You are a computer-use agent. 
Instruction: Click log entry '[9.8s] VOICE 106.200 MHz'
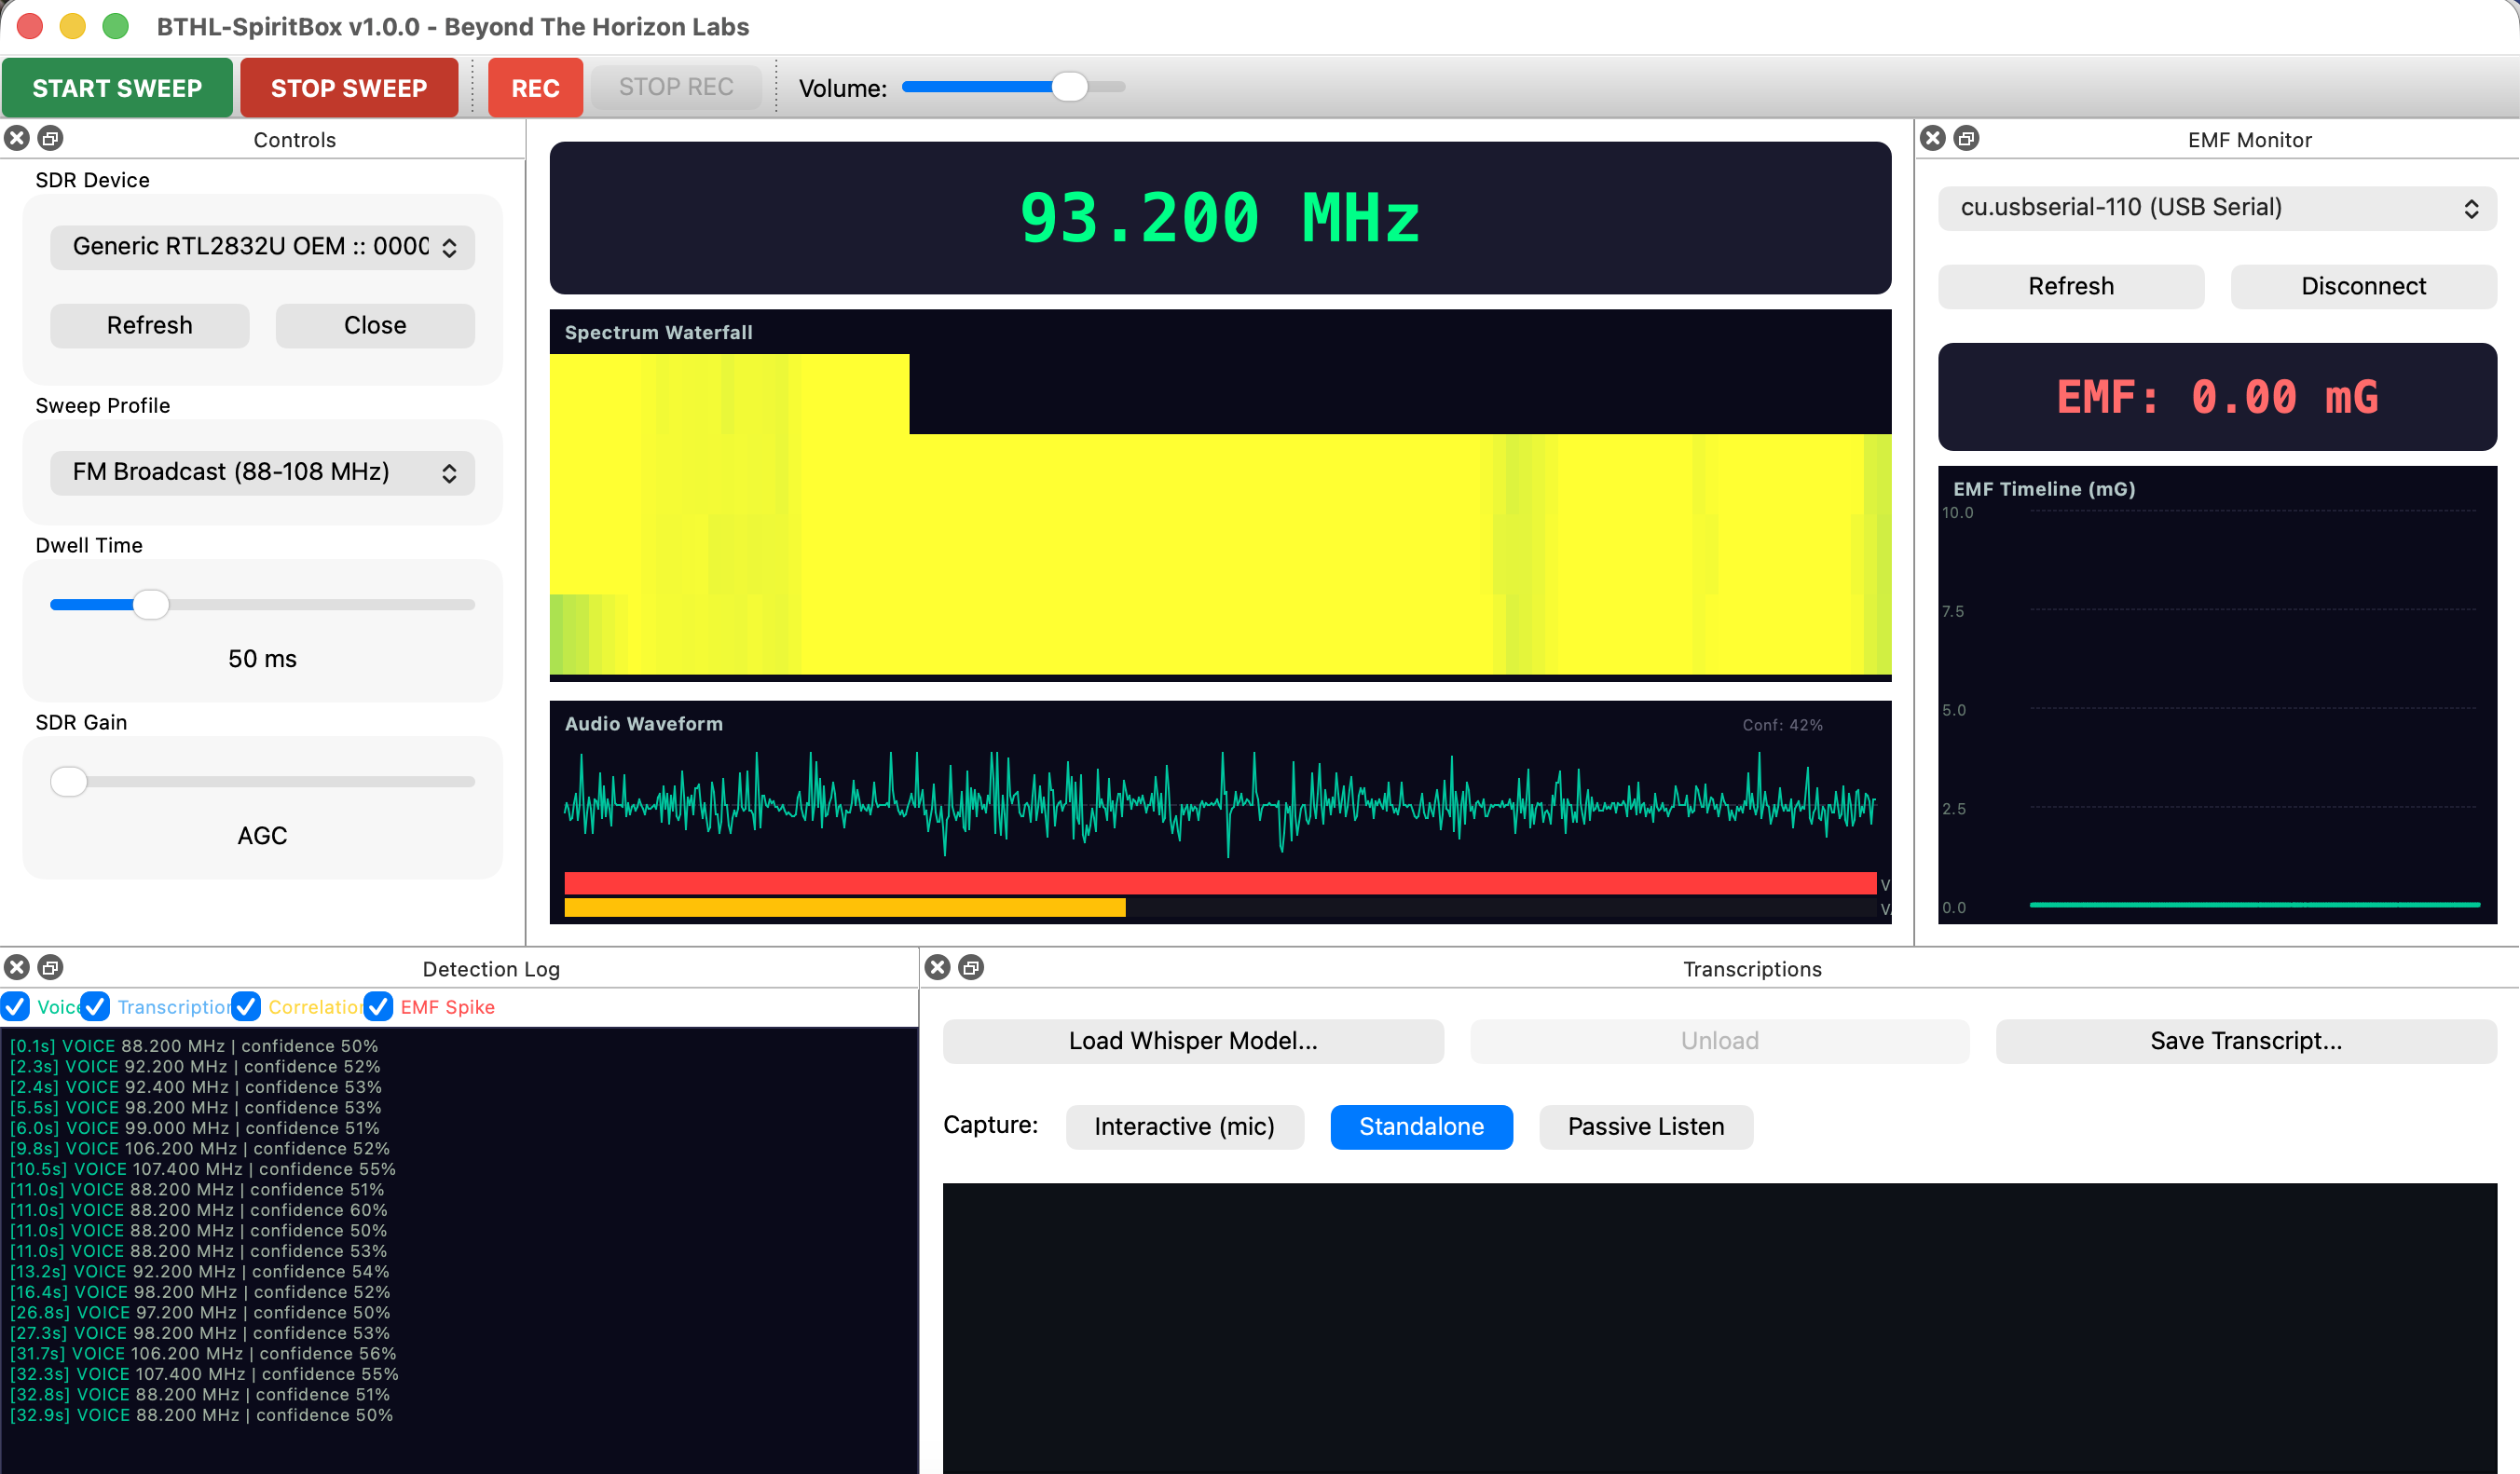199,1149
